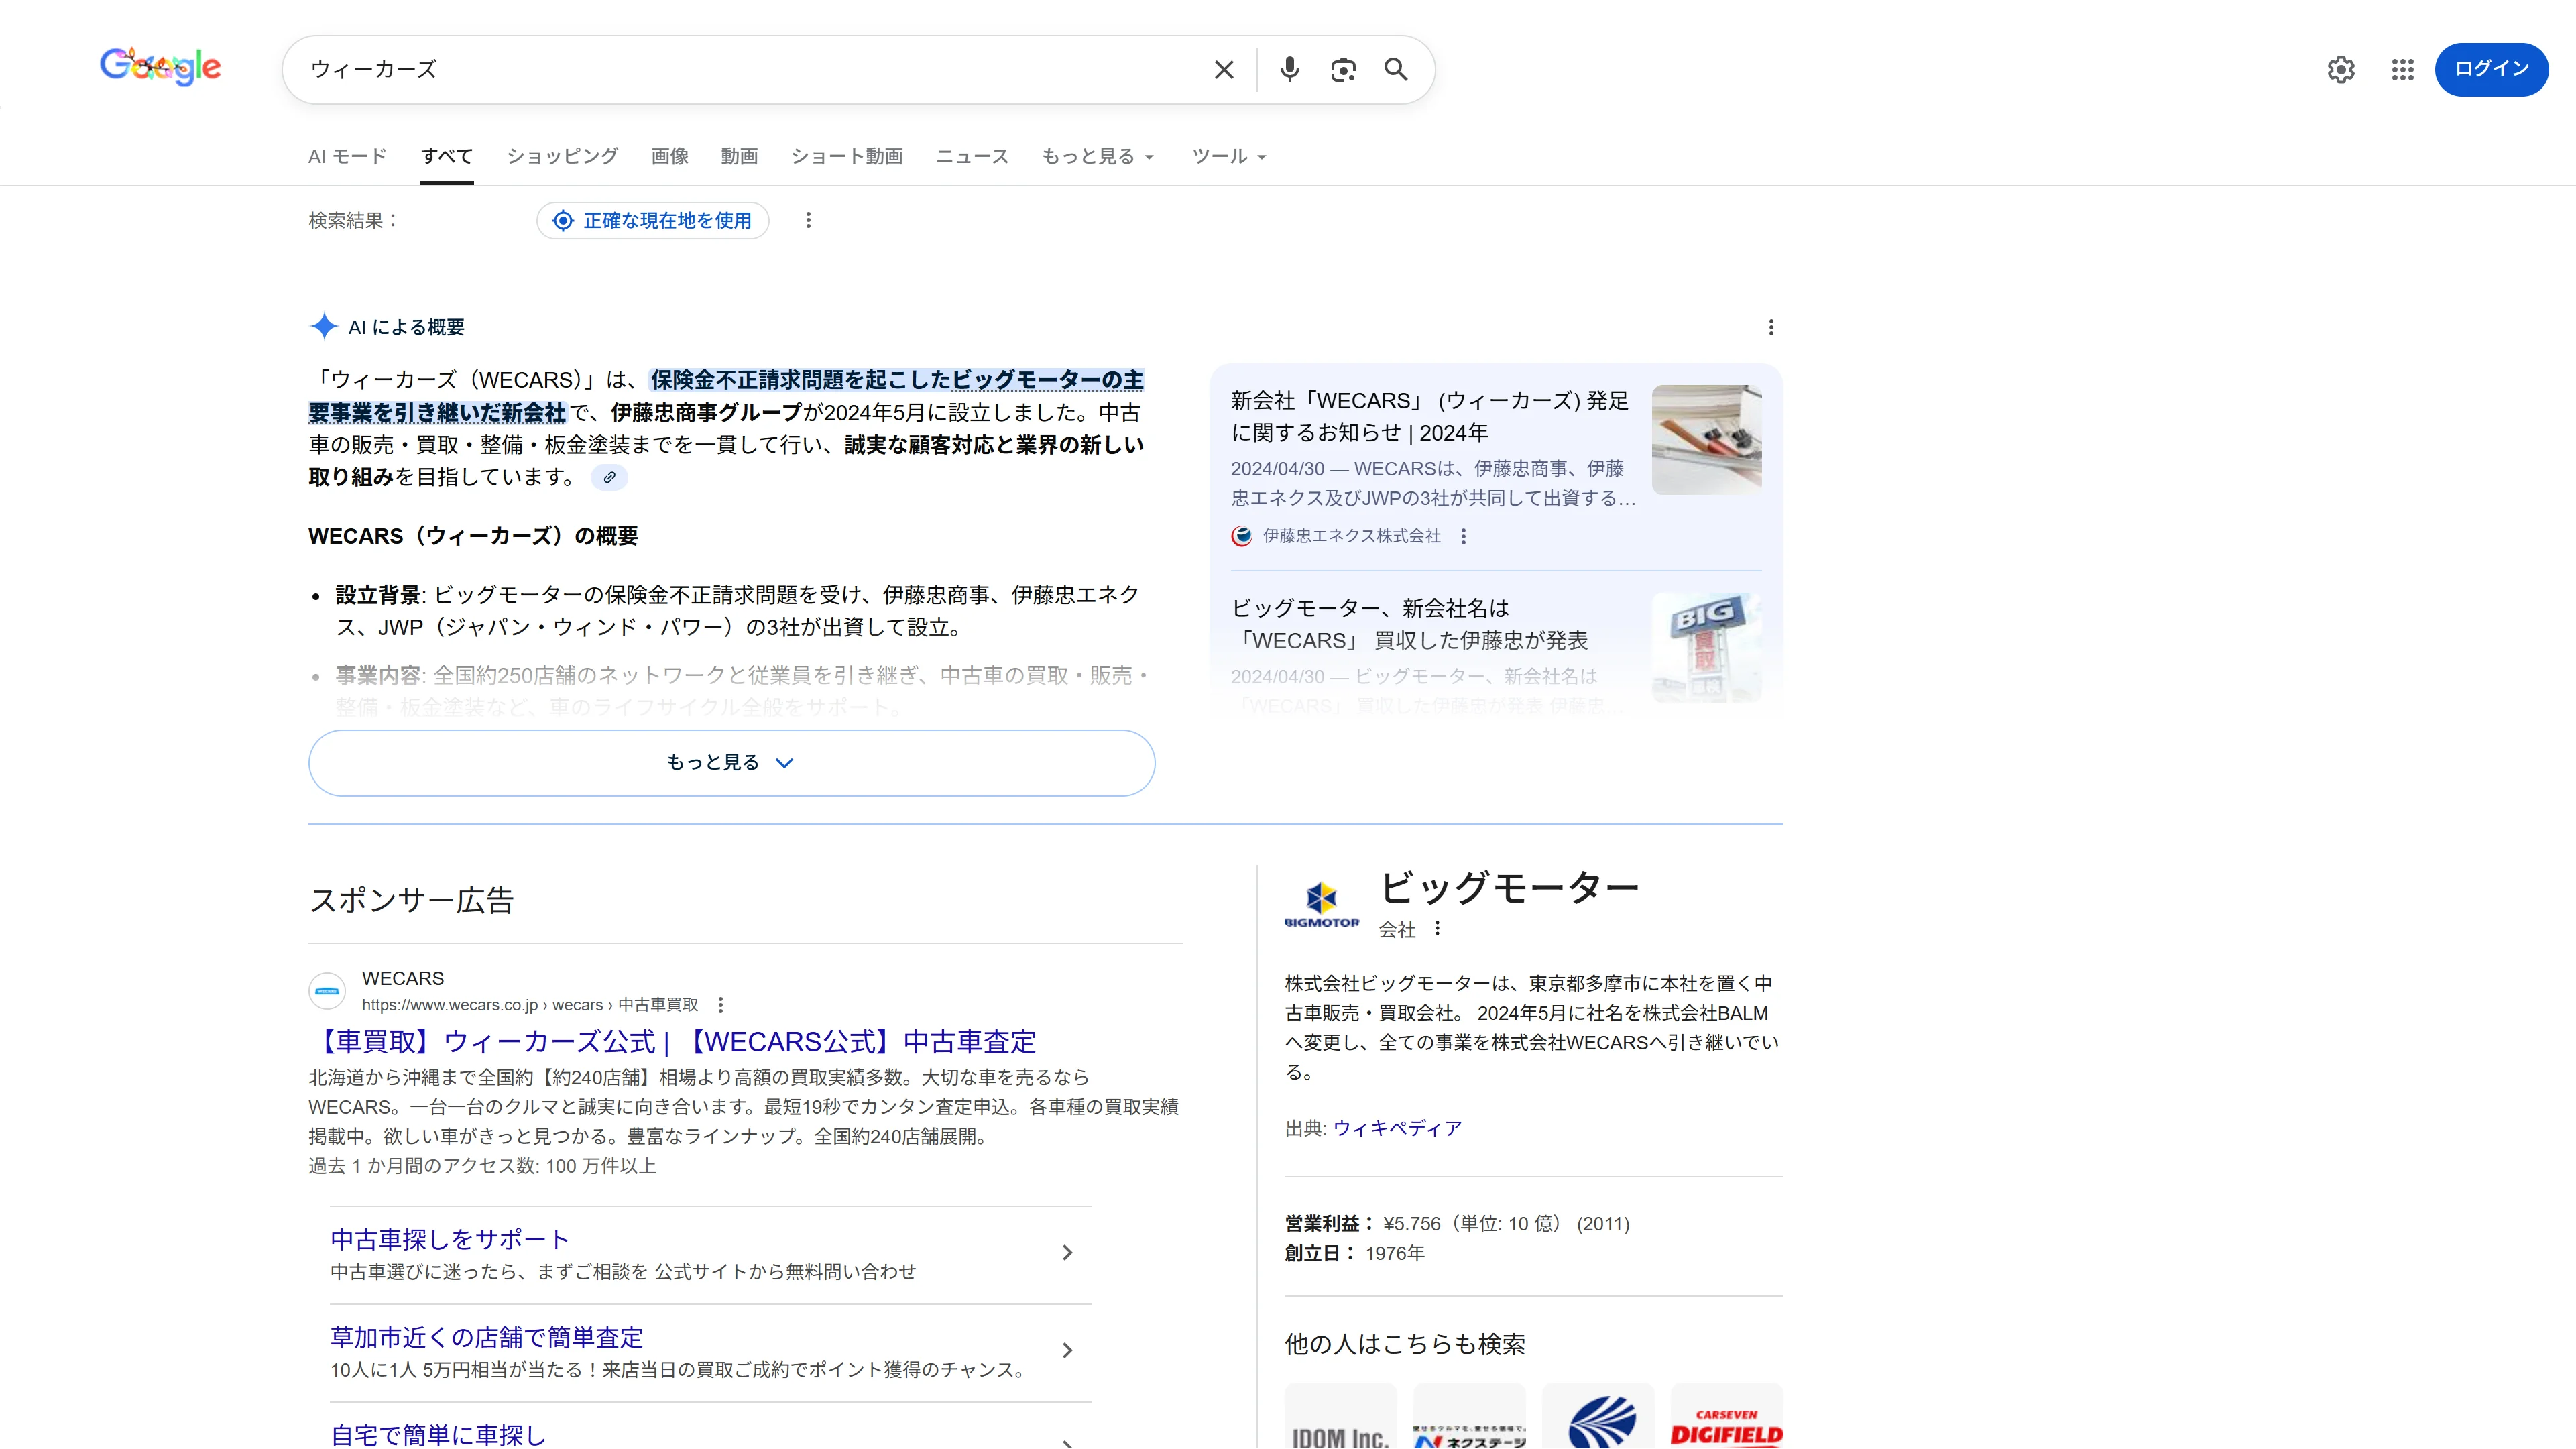Expand 中古車探しをサポート sitelink chevron
Image resolution: width=2576 pixels, height=1449 pixels.
(x=1067, y=1252)
